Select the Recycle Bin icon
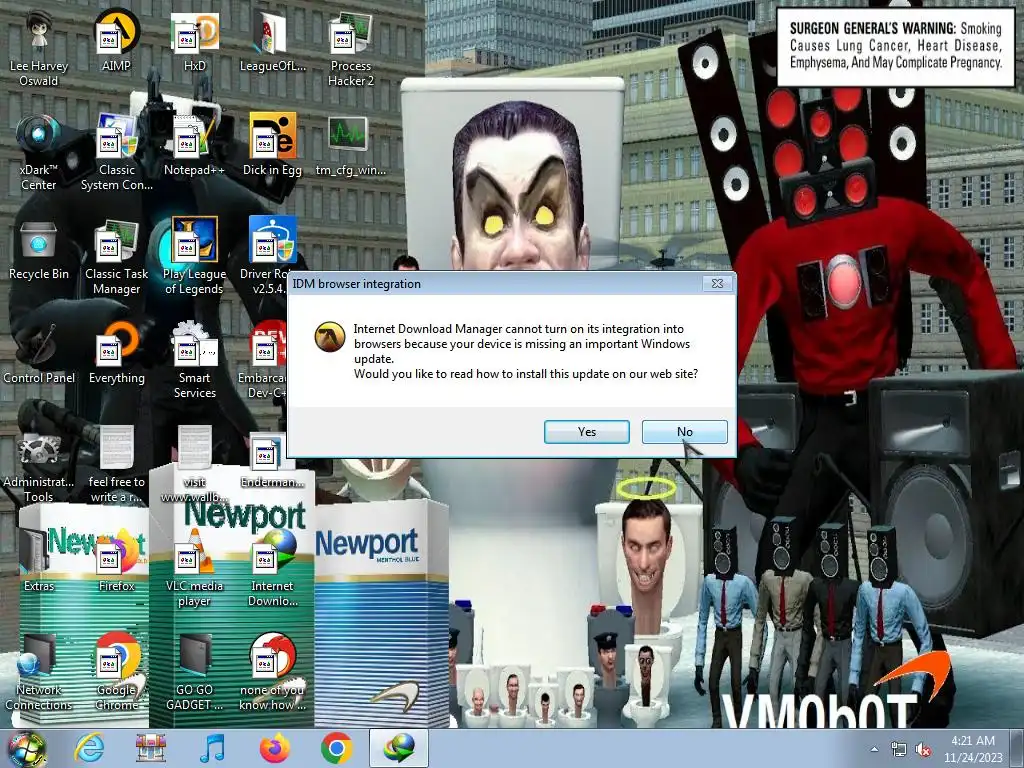The width and height of the screenshot is (1024, 768). (39, 249)
